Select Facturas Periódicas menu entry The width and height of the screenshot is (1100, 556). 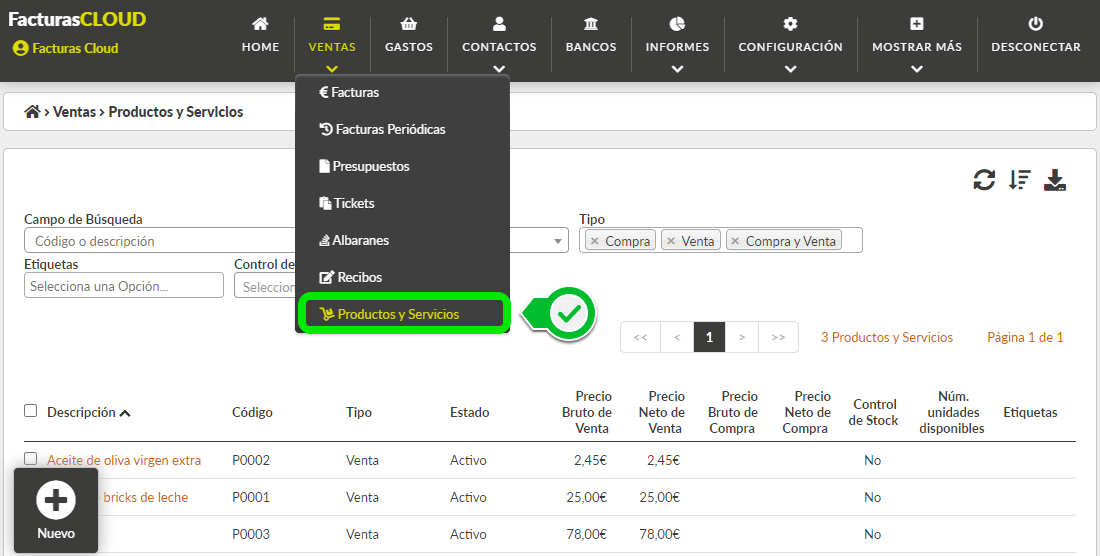click(382, 129)
